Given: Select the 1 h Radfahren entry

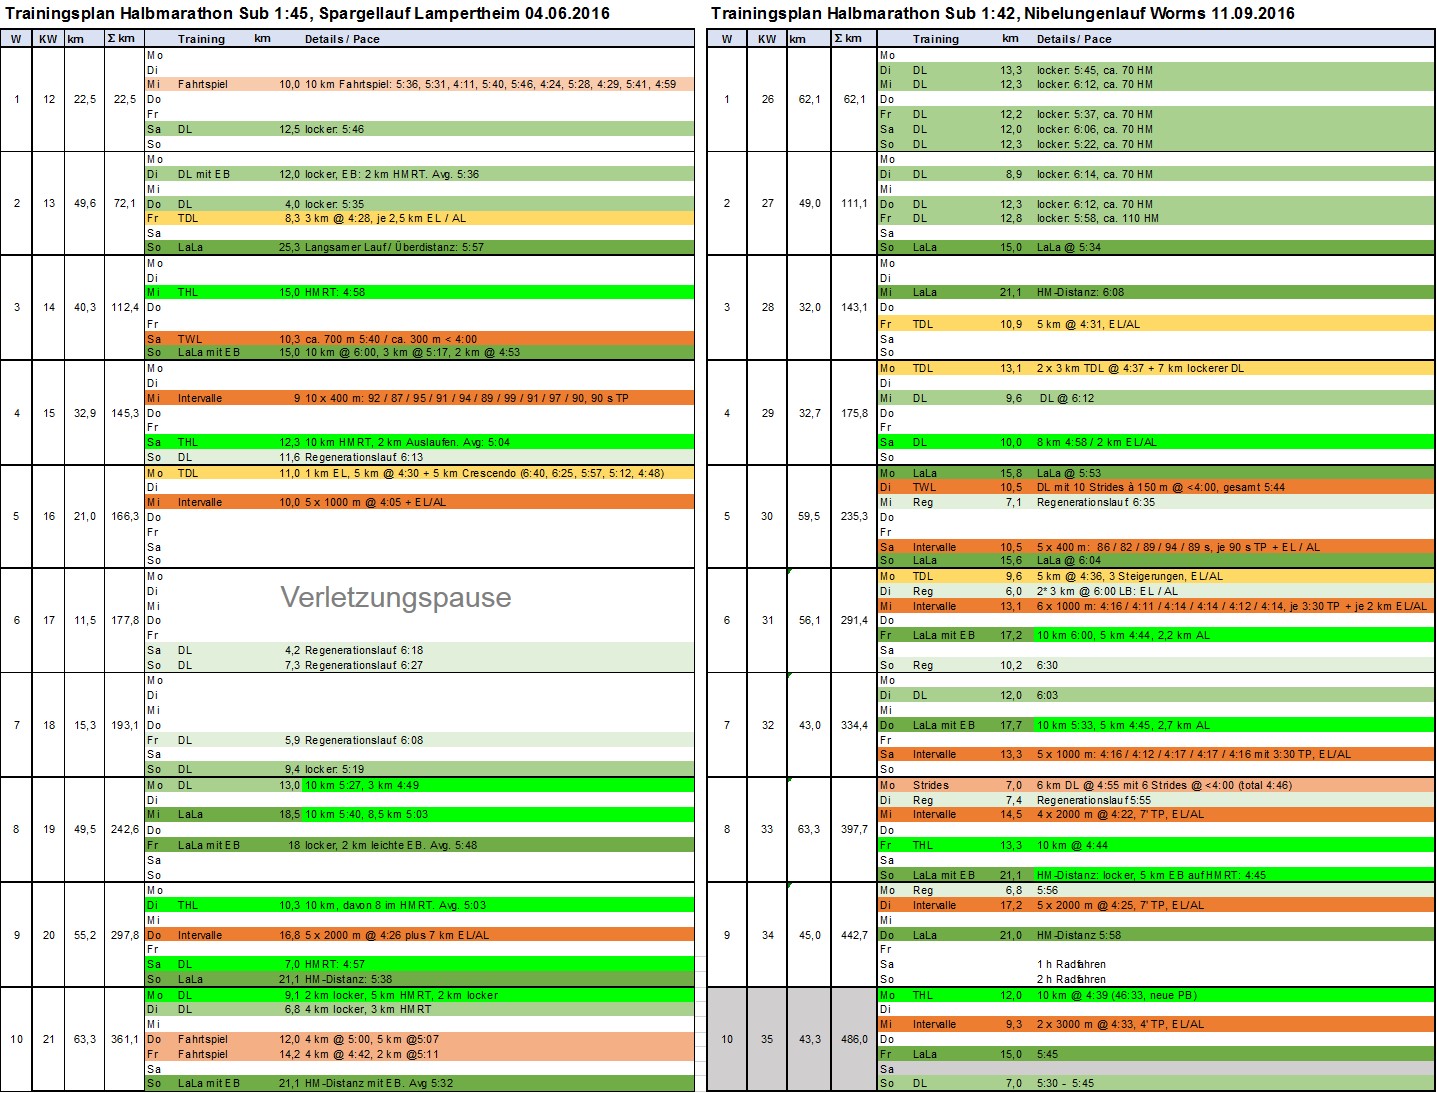Looking at the screenshot, I should pyautogui.click(x=1071, y=965).
